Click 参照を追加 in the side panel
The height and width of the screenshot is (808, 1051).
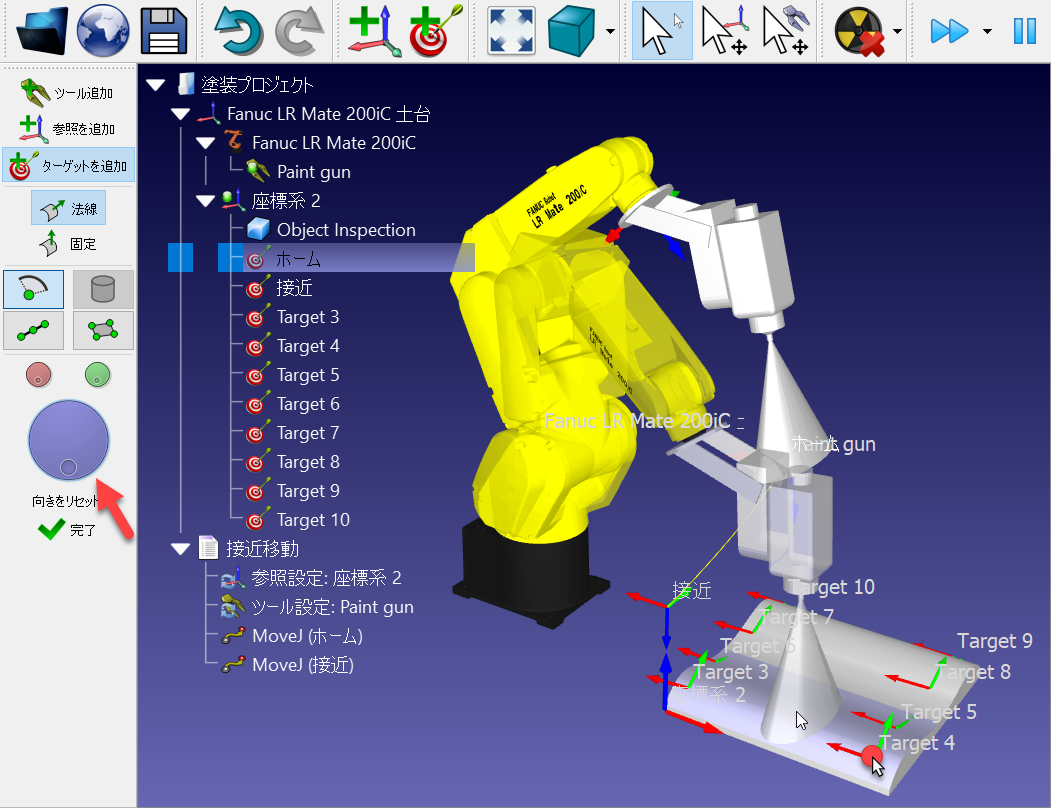67,128
